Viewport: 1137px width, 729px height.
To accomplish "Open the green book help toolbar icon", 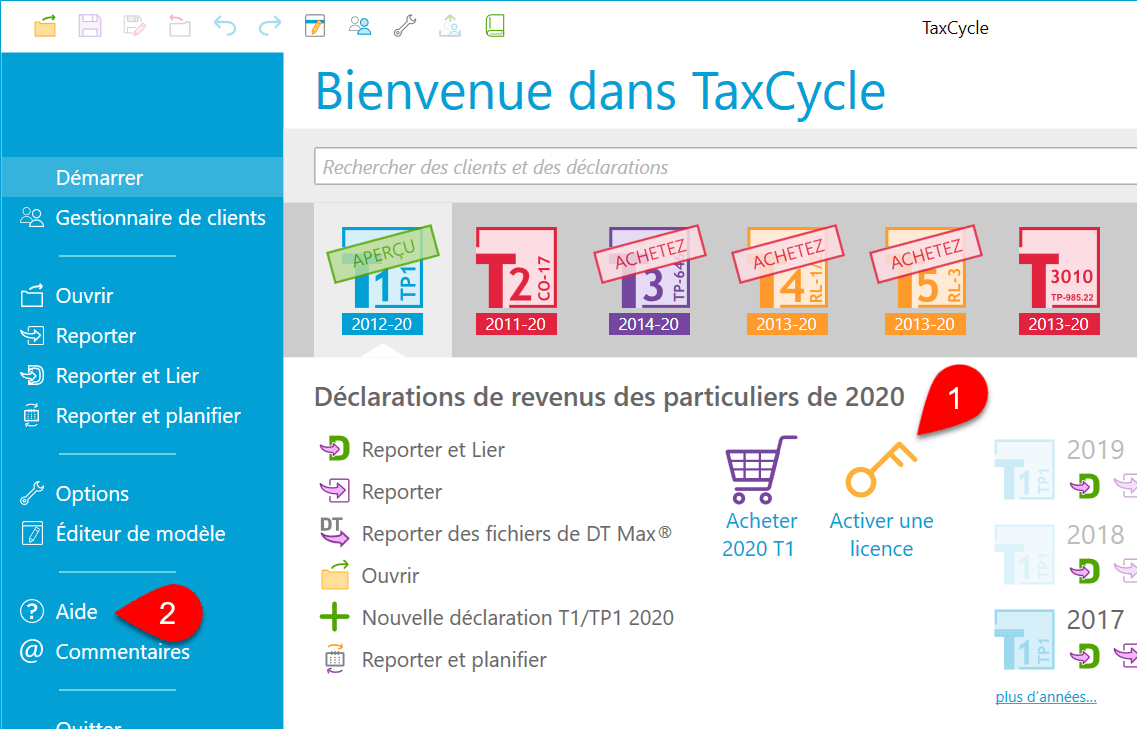I will pyautogui.click(x=495, y=26).
